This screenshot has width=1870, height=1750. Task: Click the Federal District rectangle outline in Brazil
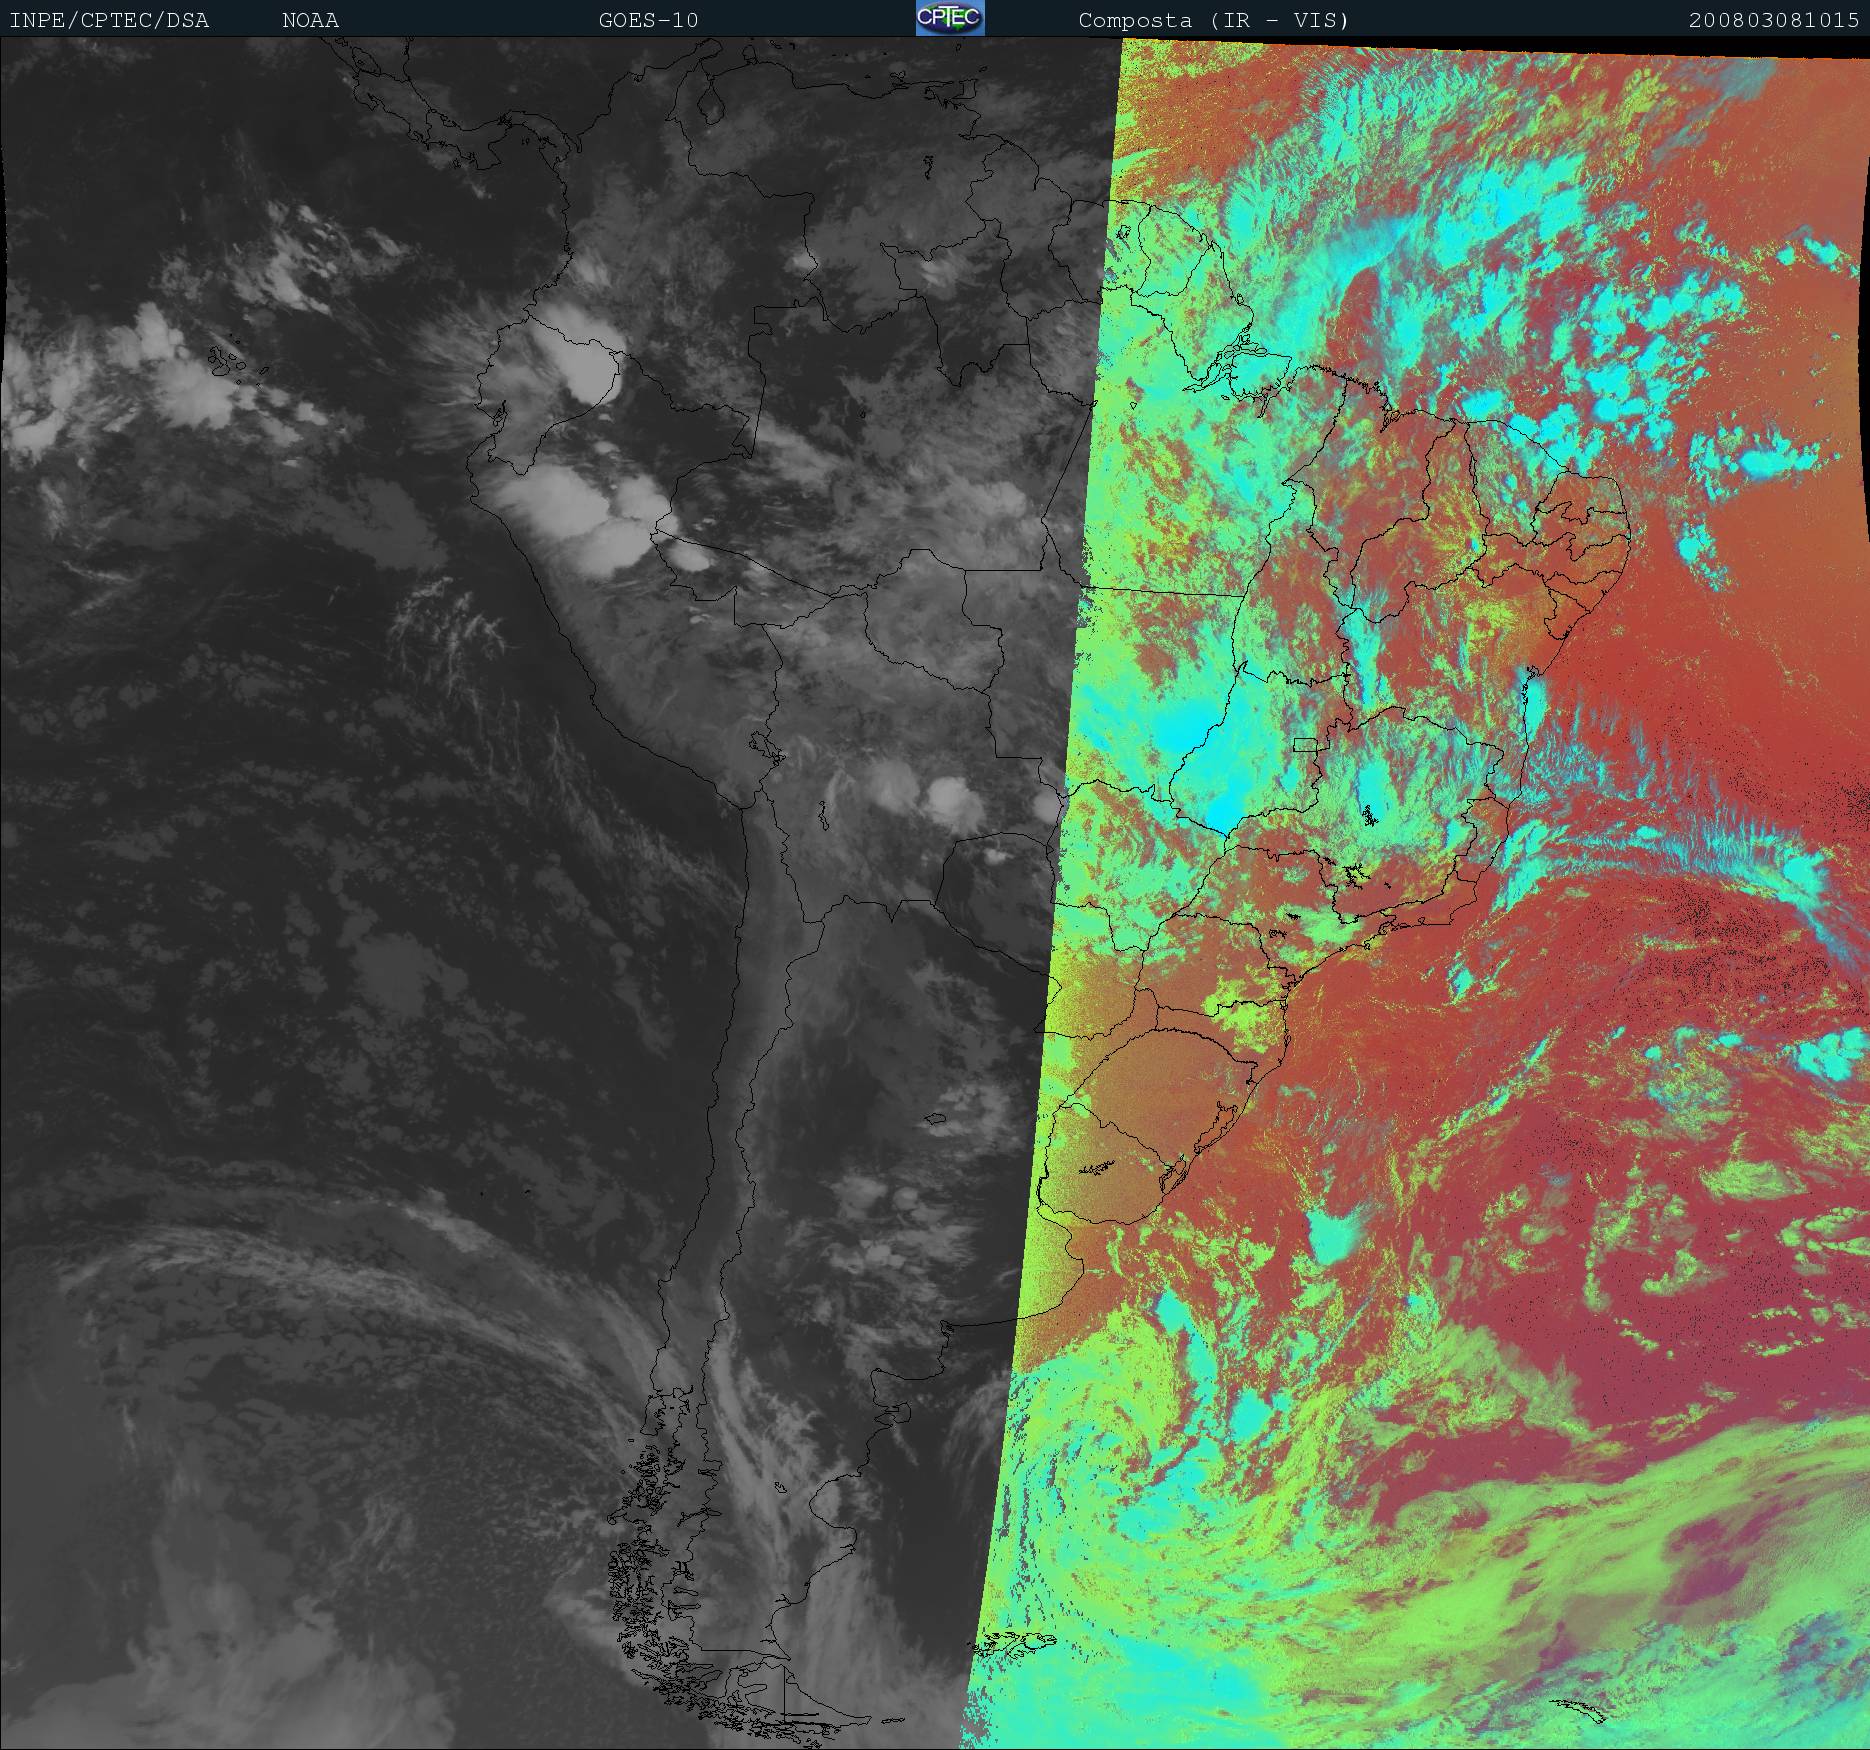pyautogui.click(x=1305, y=744)
